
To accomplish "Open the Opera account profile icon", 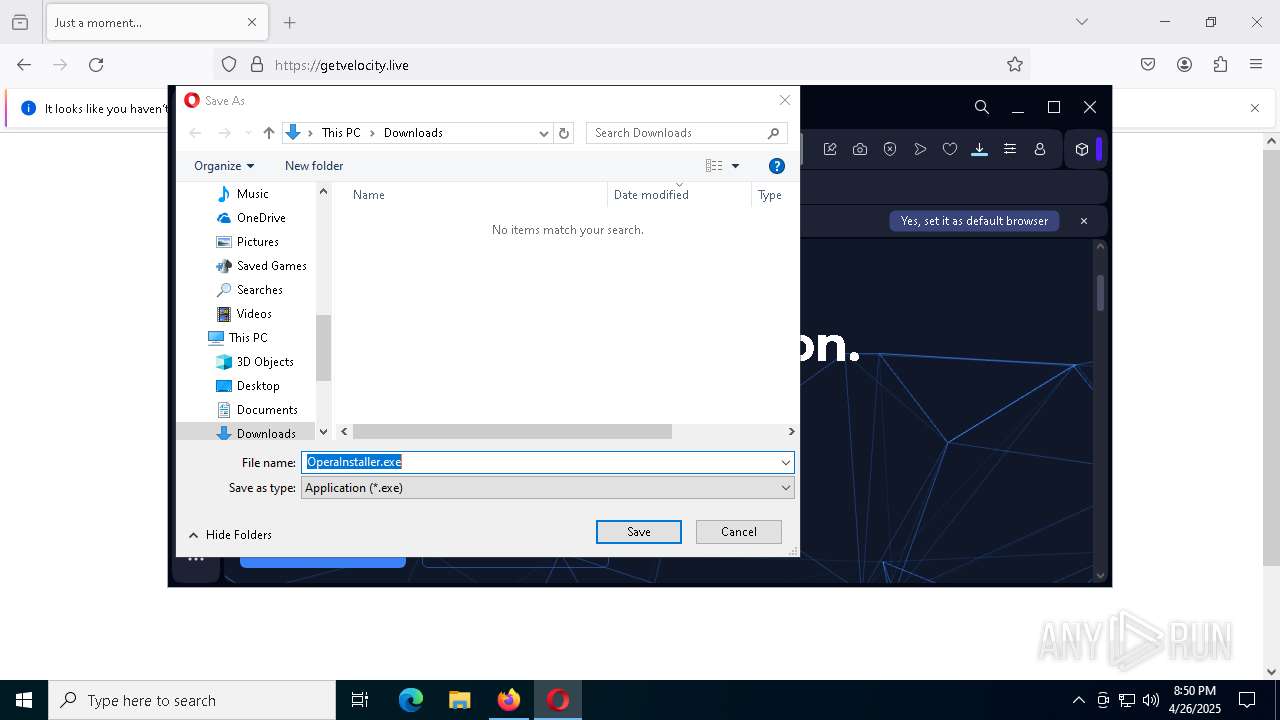I will point(1040,149).
